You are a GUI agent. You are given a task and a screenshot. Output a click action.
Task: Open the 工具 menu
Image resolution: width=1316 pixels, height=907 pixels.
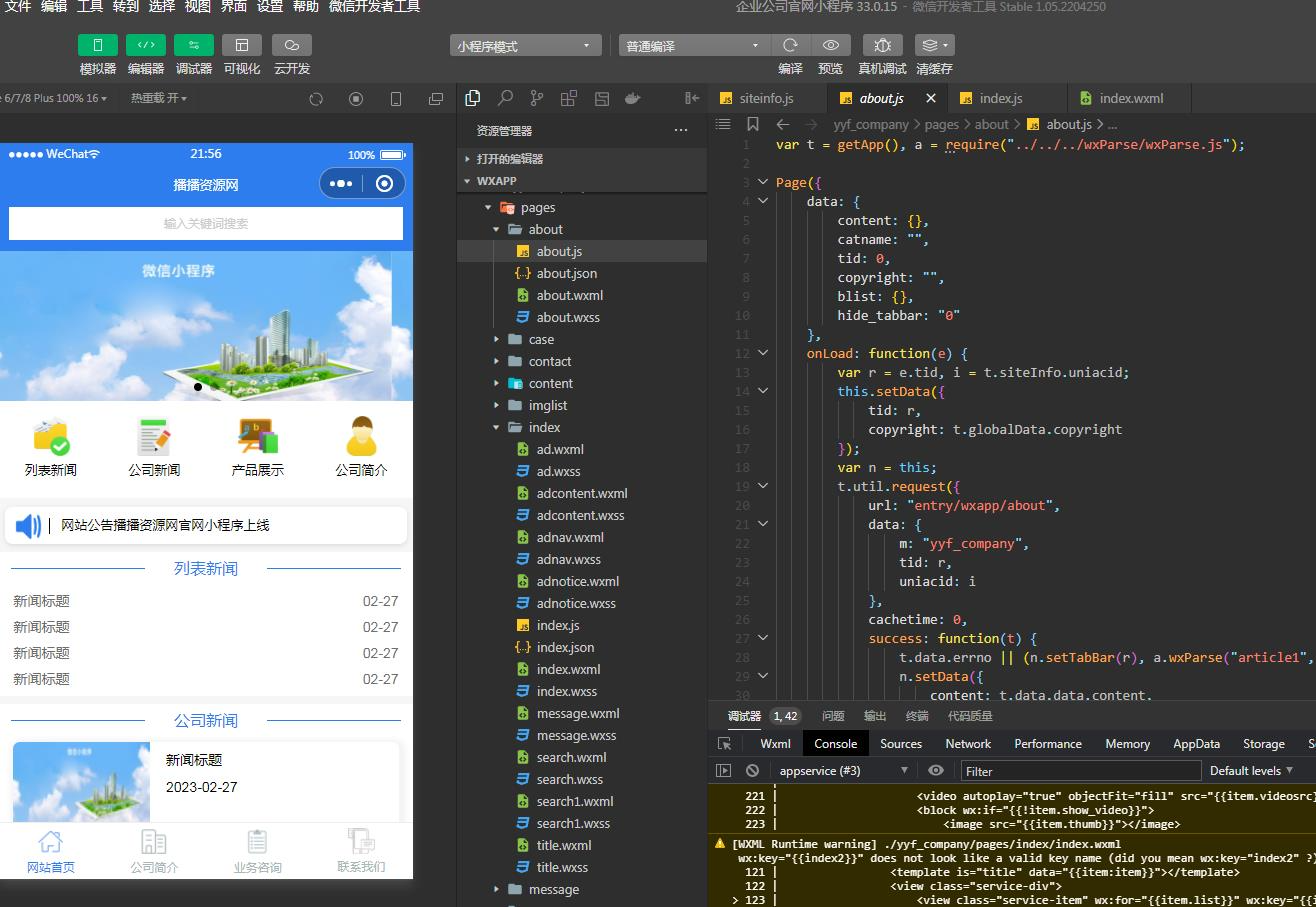90,7
